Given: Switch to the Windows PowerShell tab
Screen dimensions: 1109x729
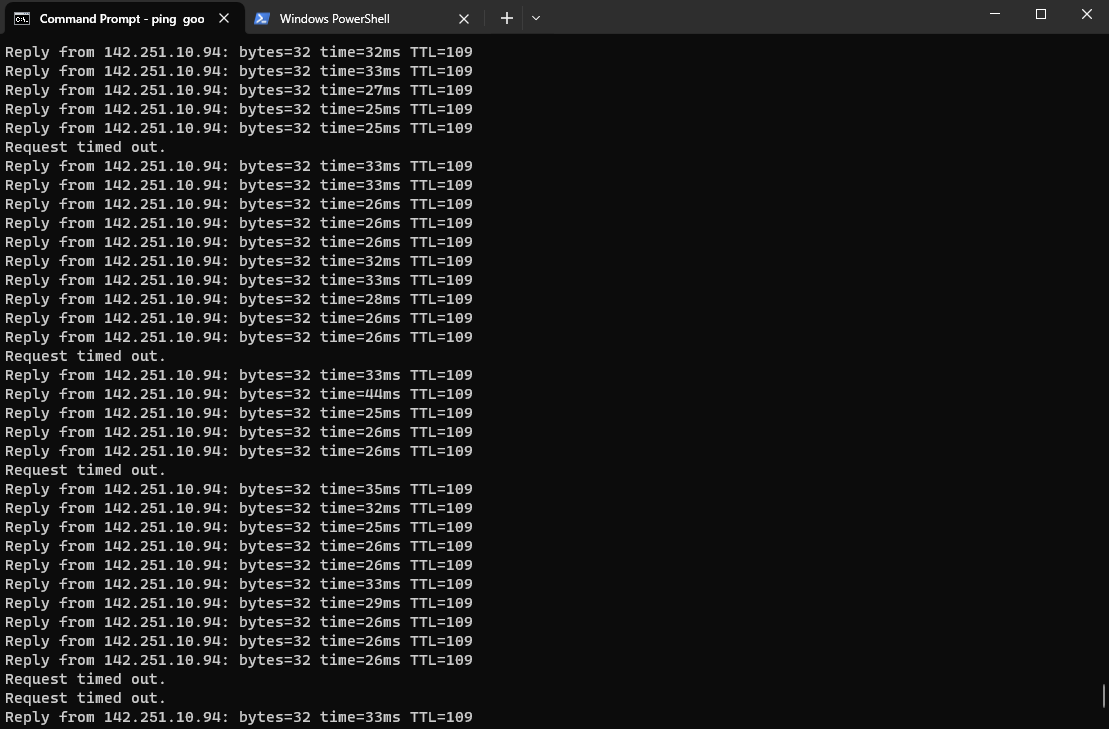Looking at the screenshot, I should pyautogui.click(x=362, y=18).
